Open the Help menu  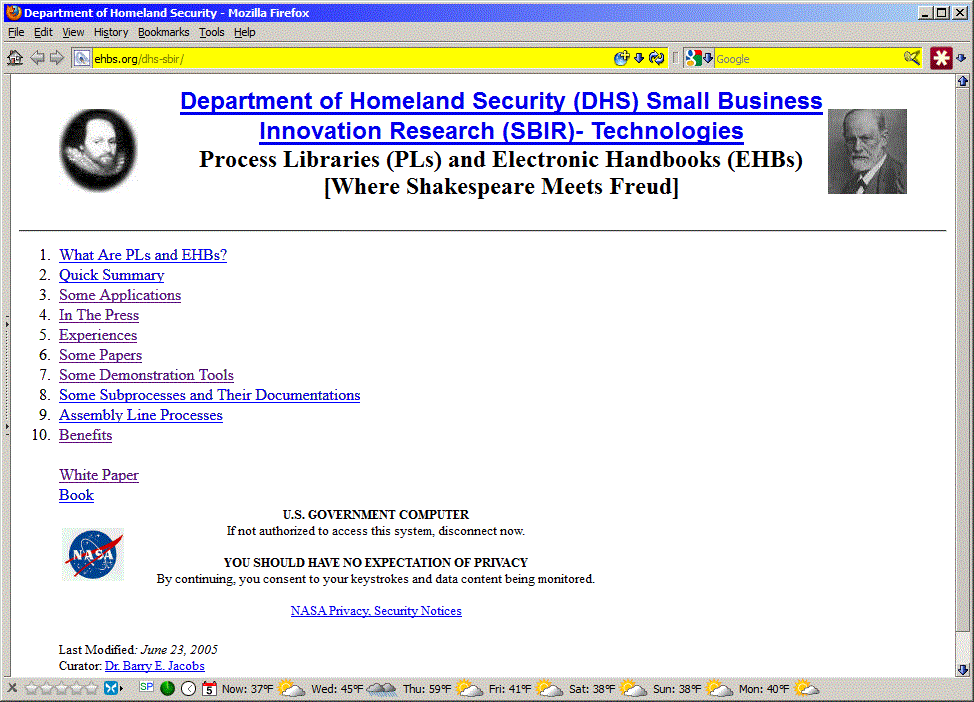tap(245, 32)
